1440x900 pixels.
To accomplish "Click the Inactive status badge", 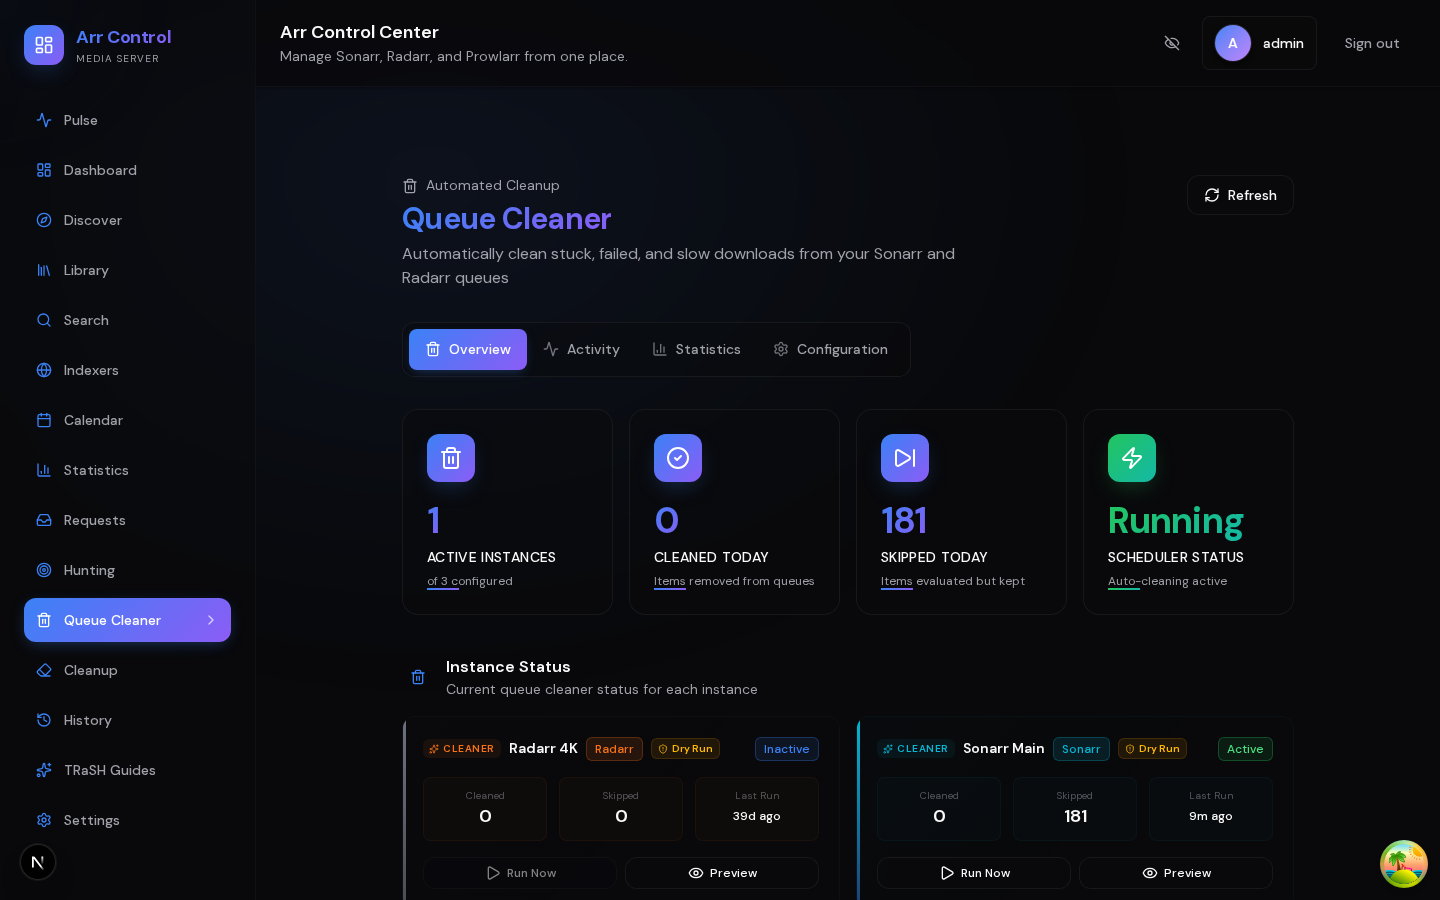I will click(786, 749).
